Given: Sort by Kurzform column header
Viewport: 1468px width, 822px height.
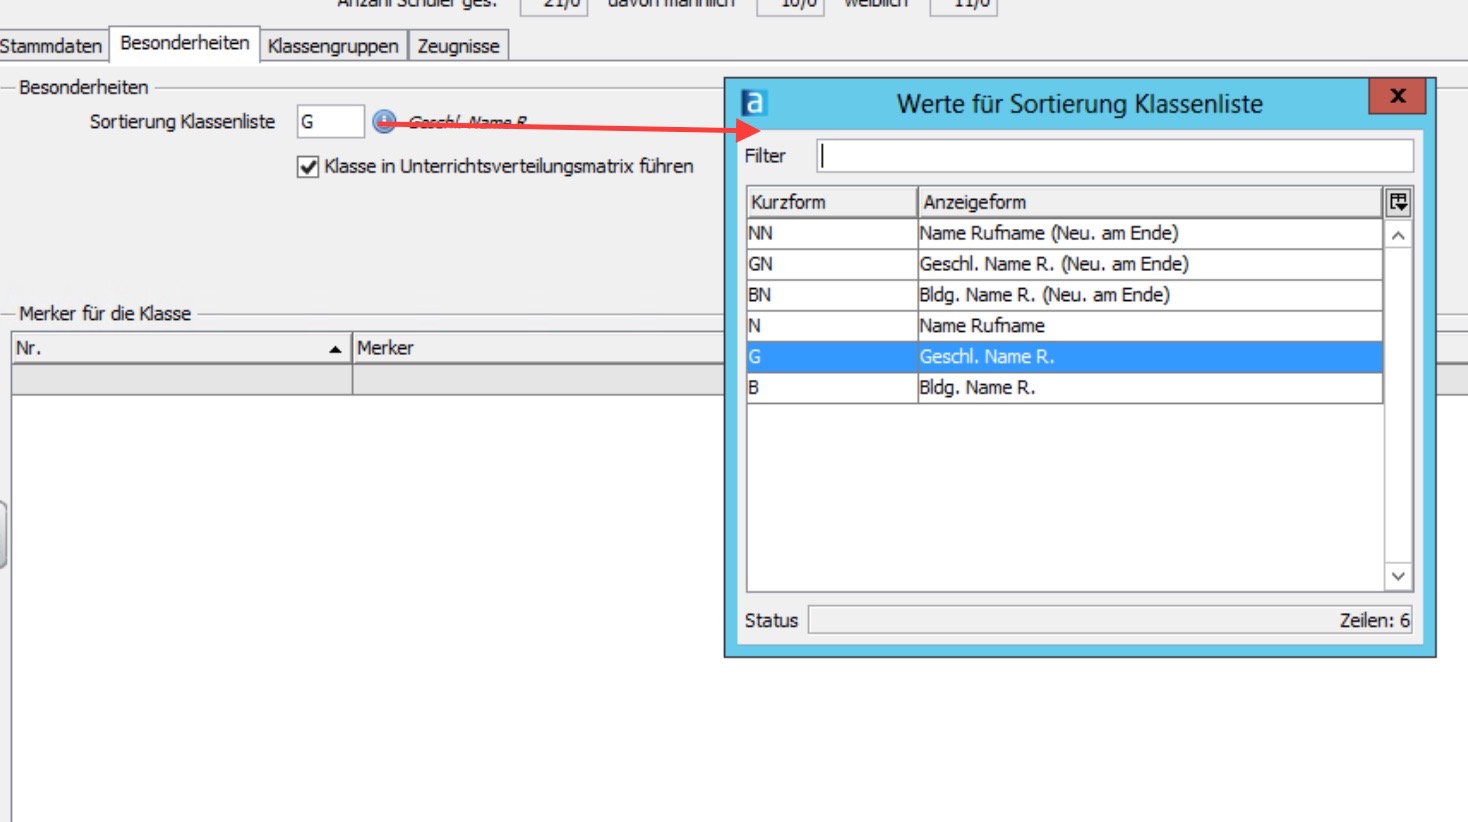Looking at the screenshot, I should (831, 202).
